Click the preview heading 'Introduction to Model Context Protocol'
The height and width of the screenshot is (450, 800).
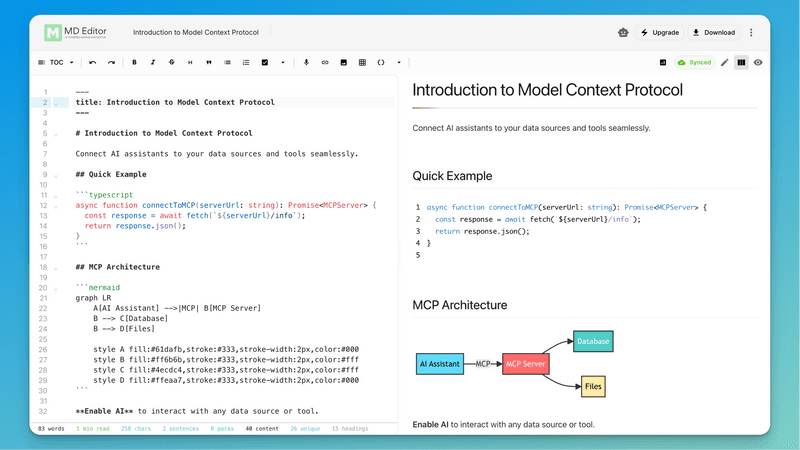point(547,90)
